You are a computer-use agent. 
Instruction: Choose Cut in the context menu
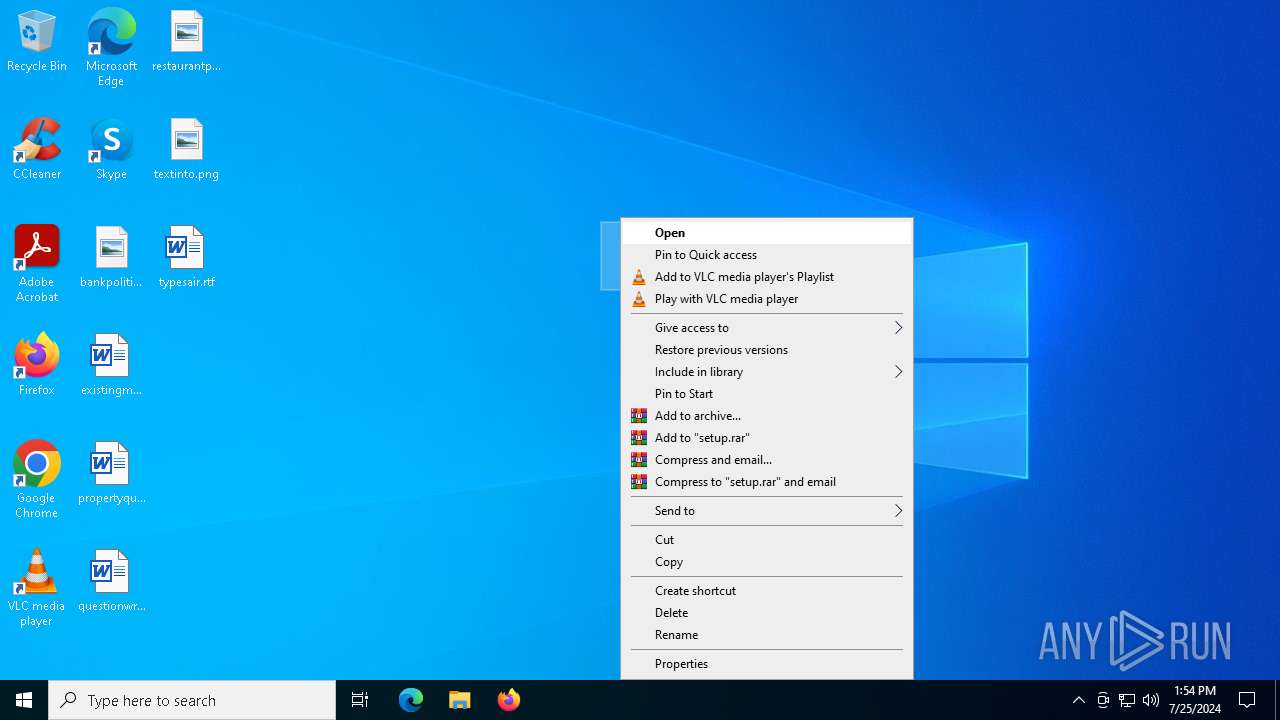[767, 540]
